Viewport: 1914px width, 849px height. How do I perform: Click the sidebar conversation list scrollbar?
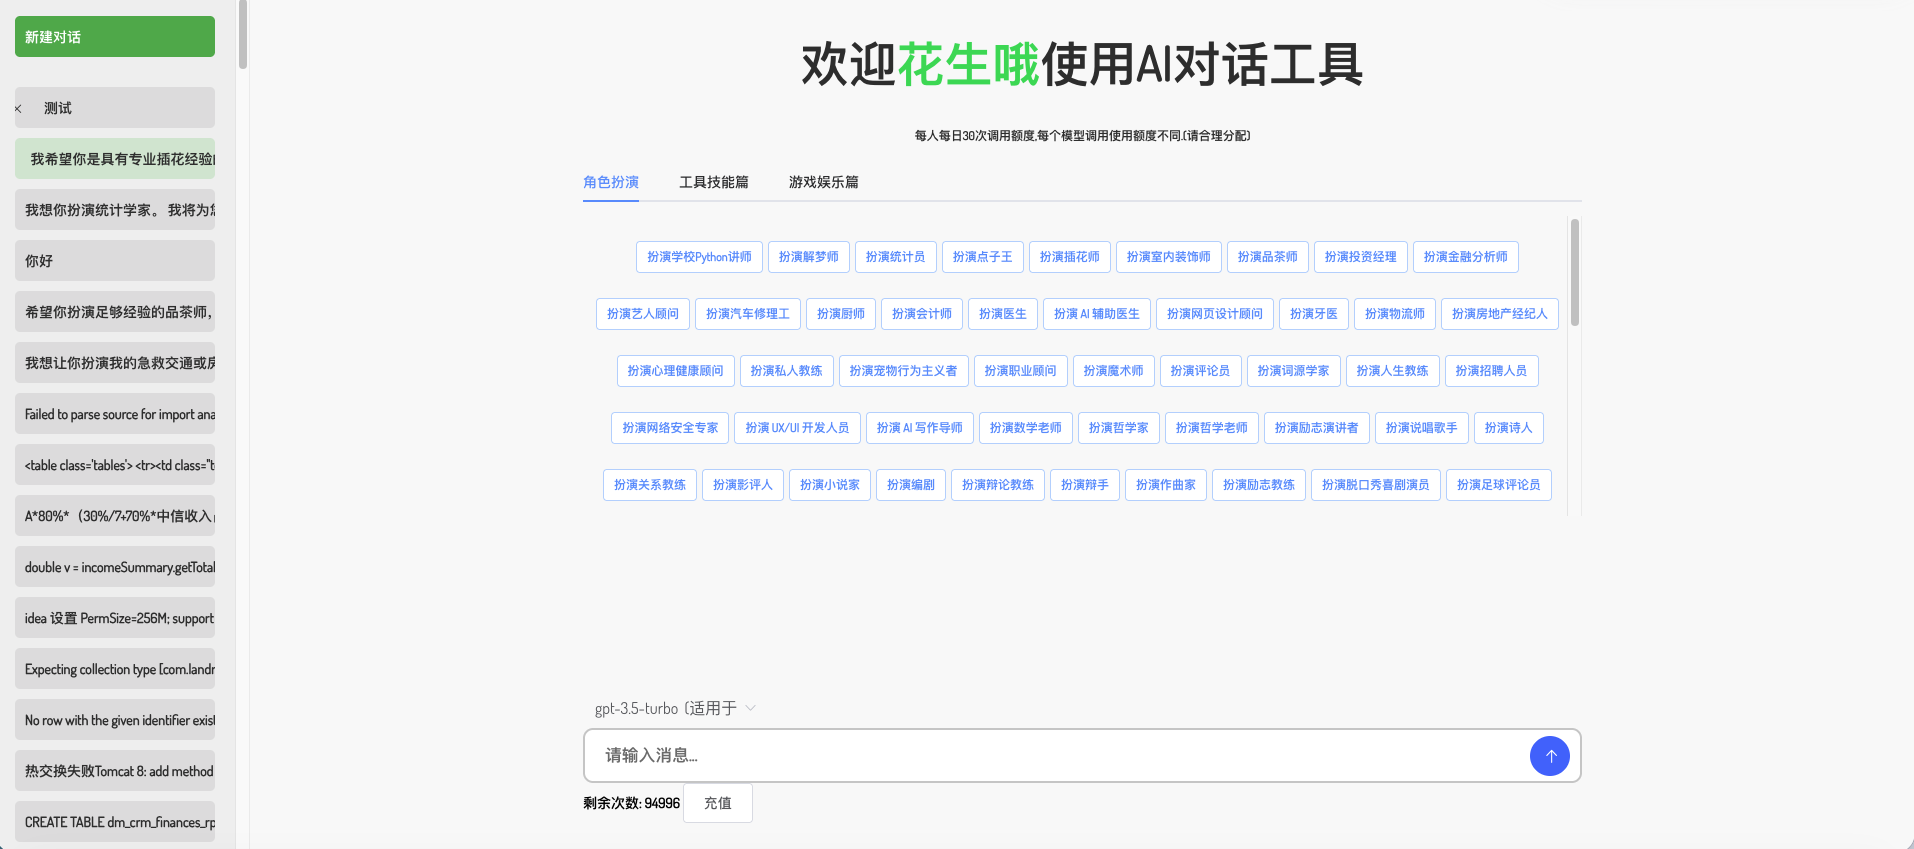[242, 35]
